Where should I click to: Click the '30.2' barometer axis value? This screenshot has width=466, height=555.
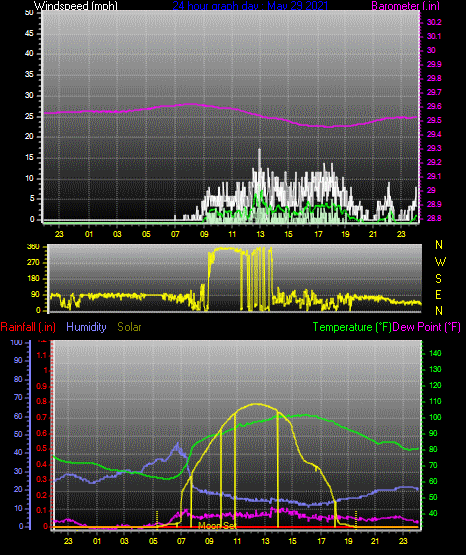point(434,22)
